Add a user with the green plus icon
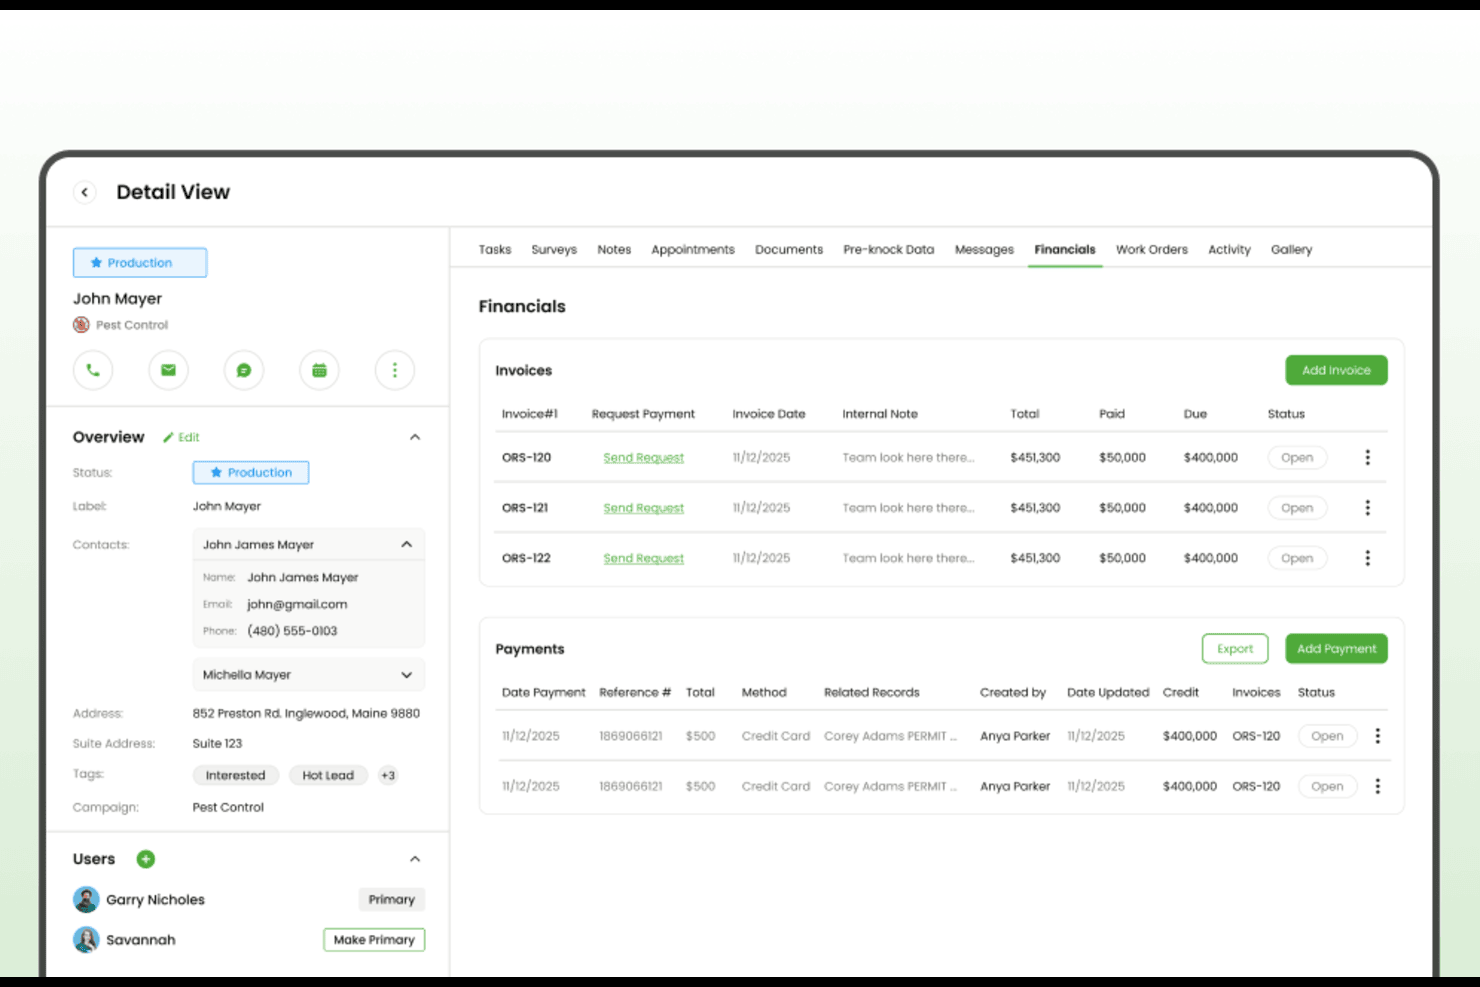 pos(146,859)
